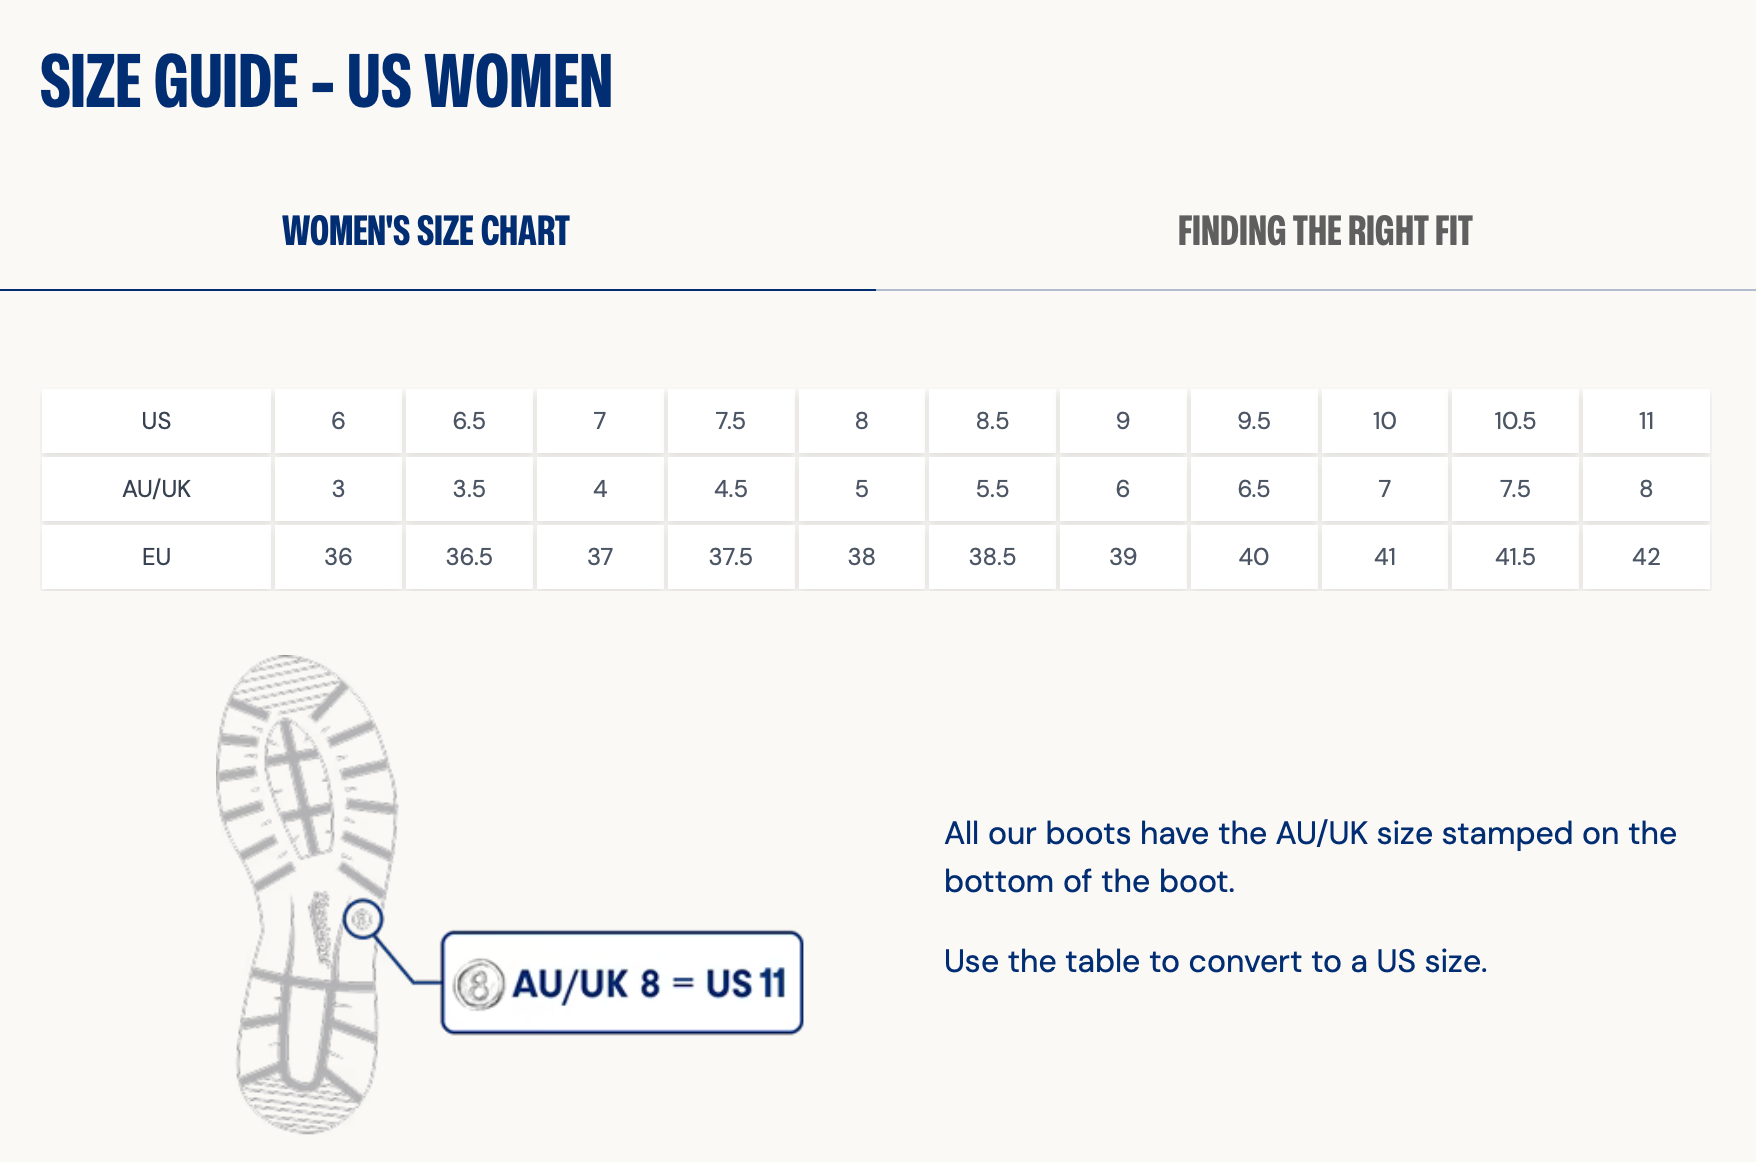Click the EU row header cell
Viewport: 1756px width, 1162px height.
click(x=156, y=557)
